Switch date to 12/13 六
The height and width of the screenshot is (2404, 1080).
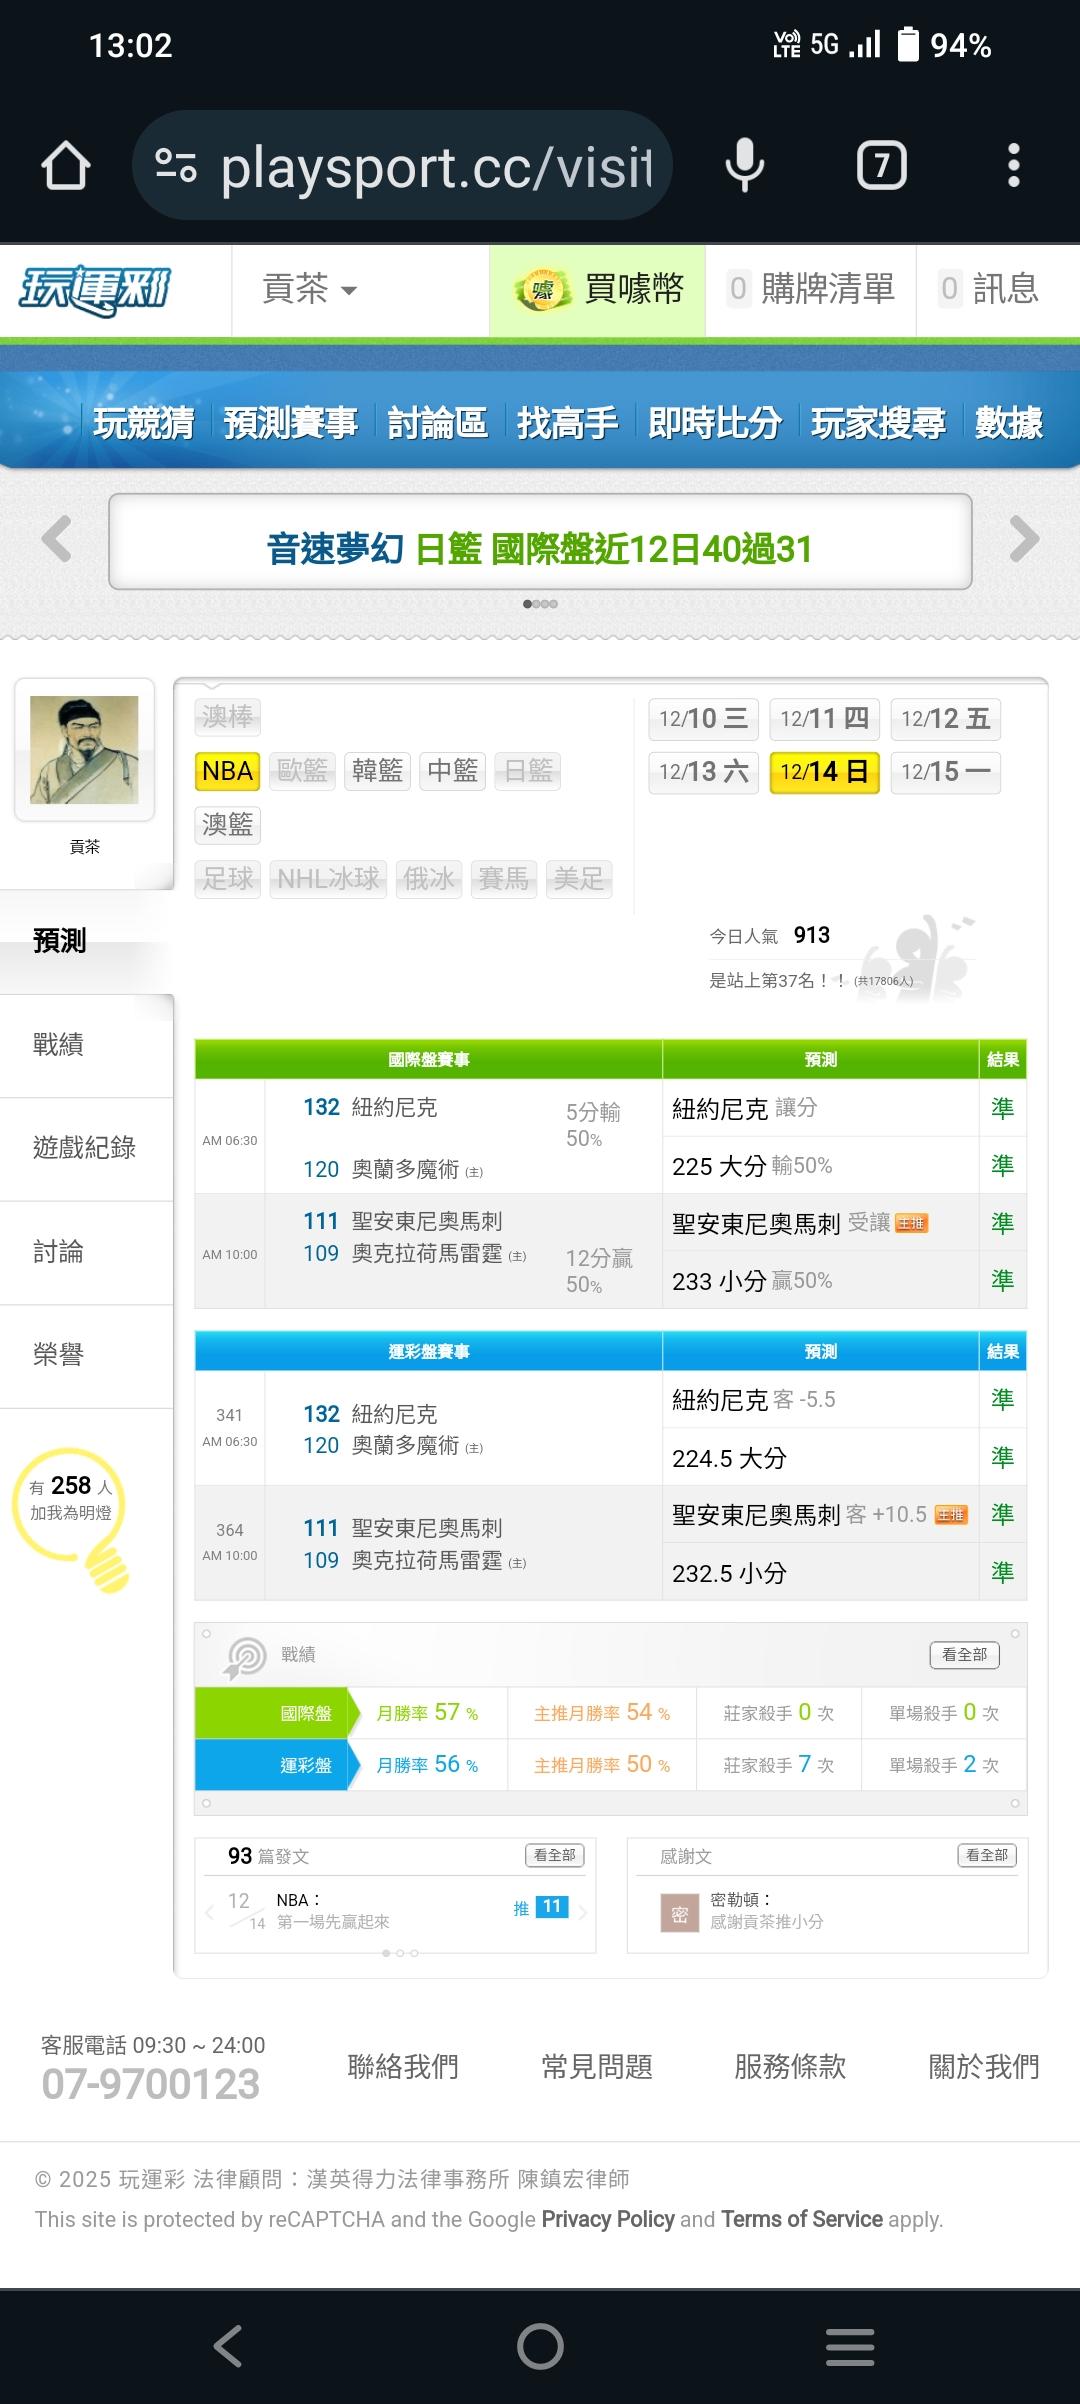(703, 772)
